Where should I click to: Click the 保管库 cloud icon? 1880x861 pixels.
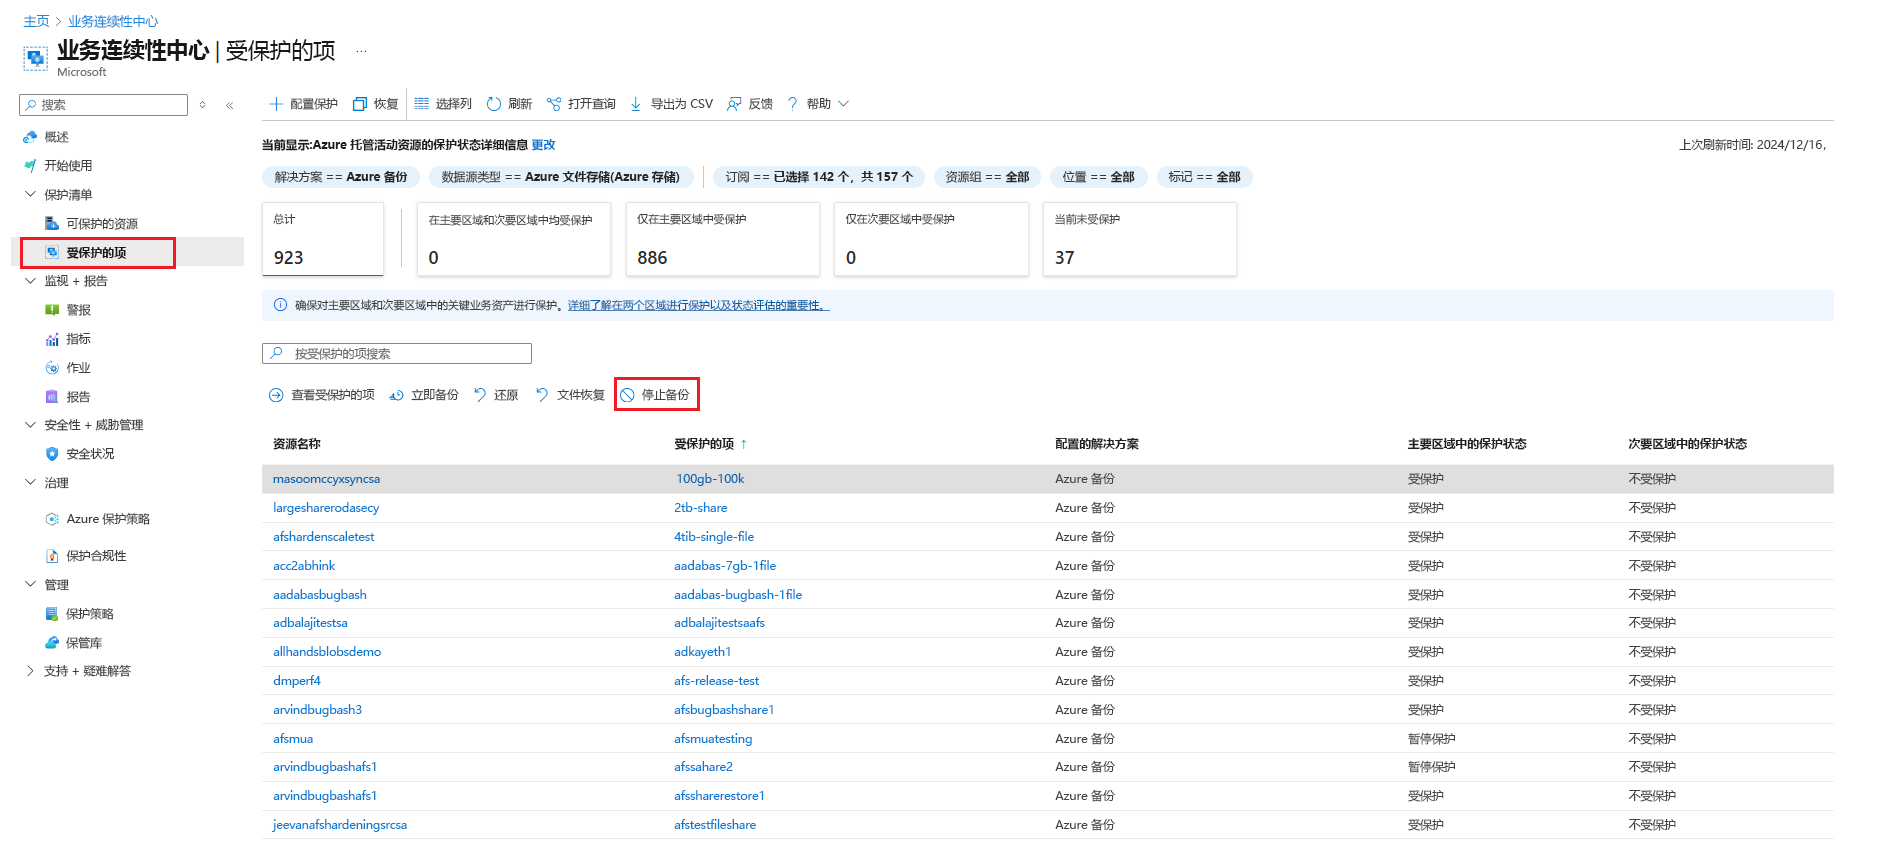pos(52,643)
